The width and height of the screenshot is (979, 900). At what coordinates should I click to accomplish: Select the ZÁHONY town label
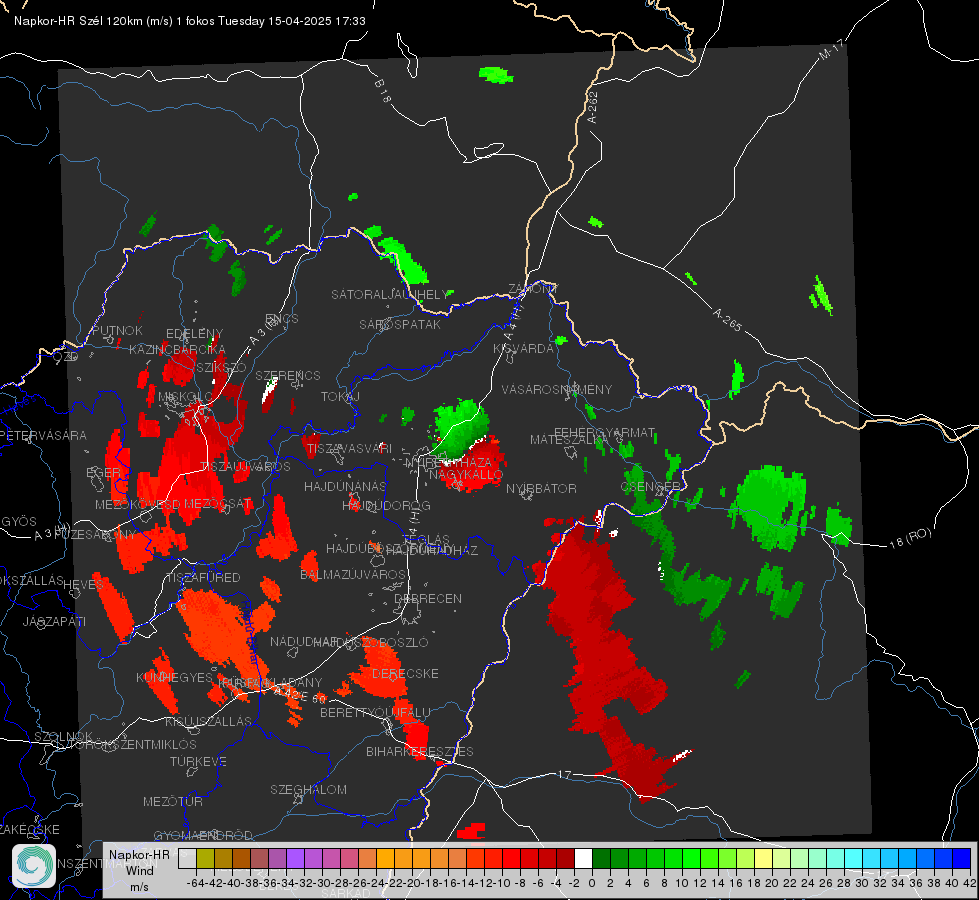pyautogui.click(x=533, y=289)
